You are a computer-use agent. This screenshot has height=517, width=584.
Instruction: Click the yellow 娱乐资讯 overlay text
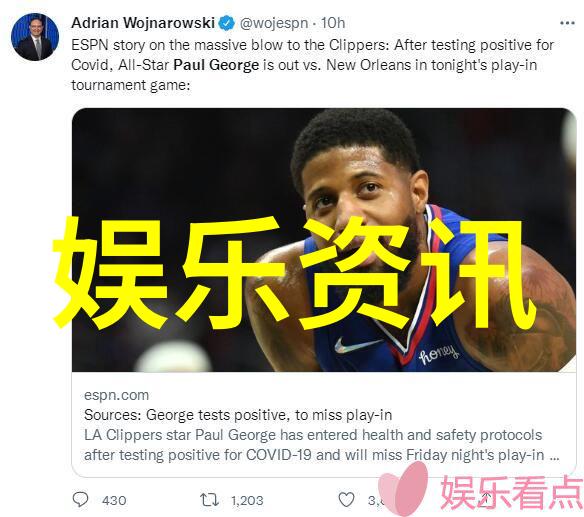[x=293, y=274]
